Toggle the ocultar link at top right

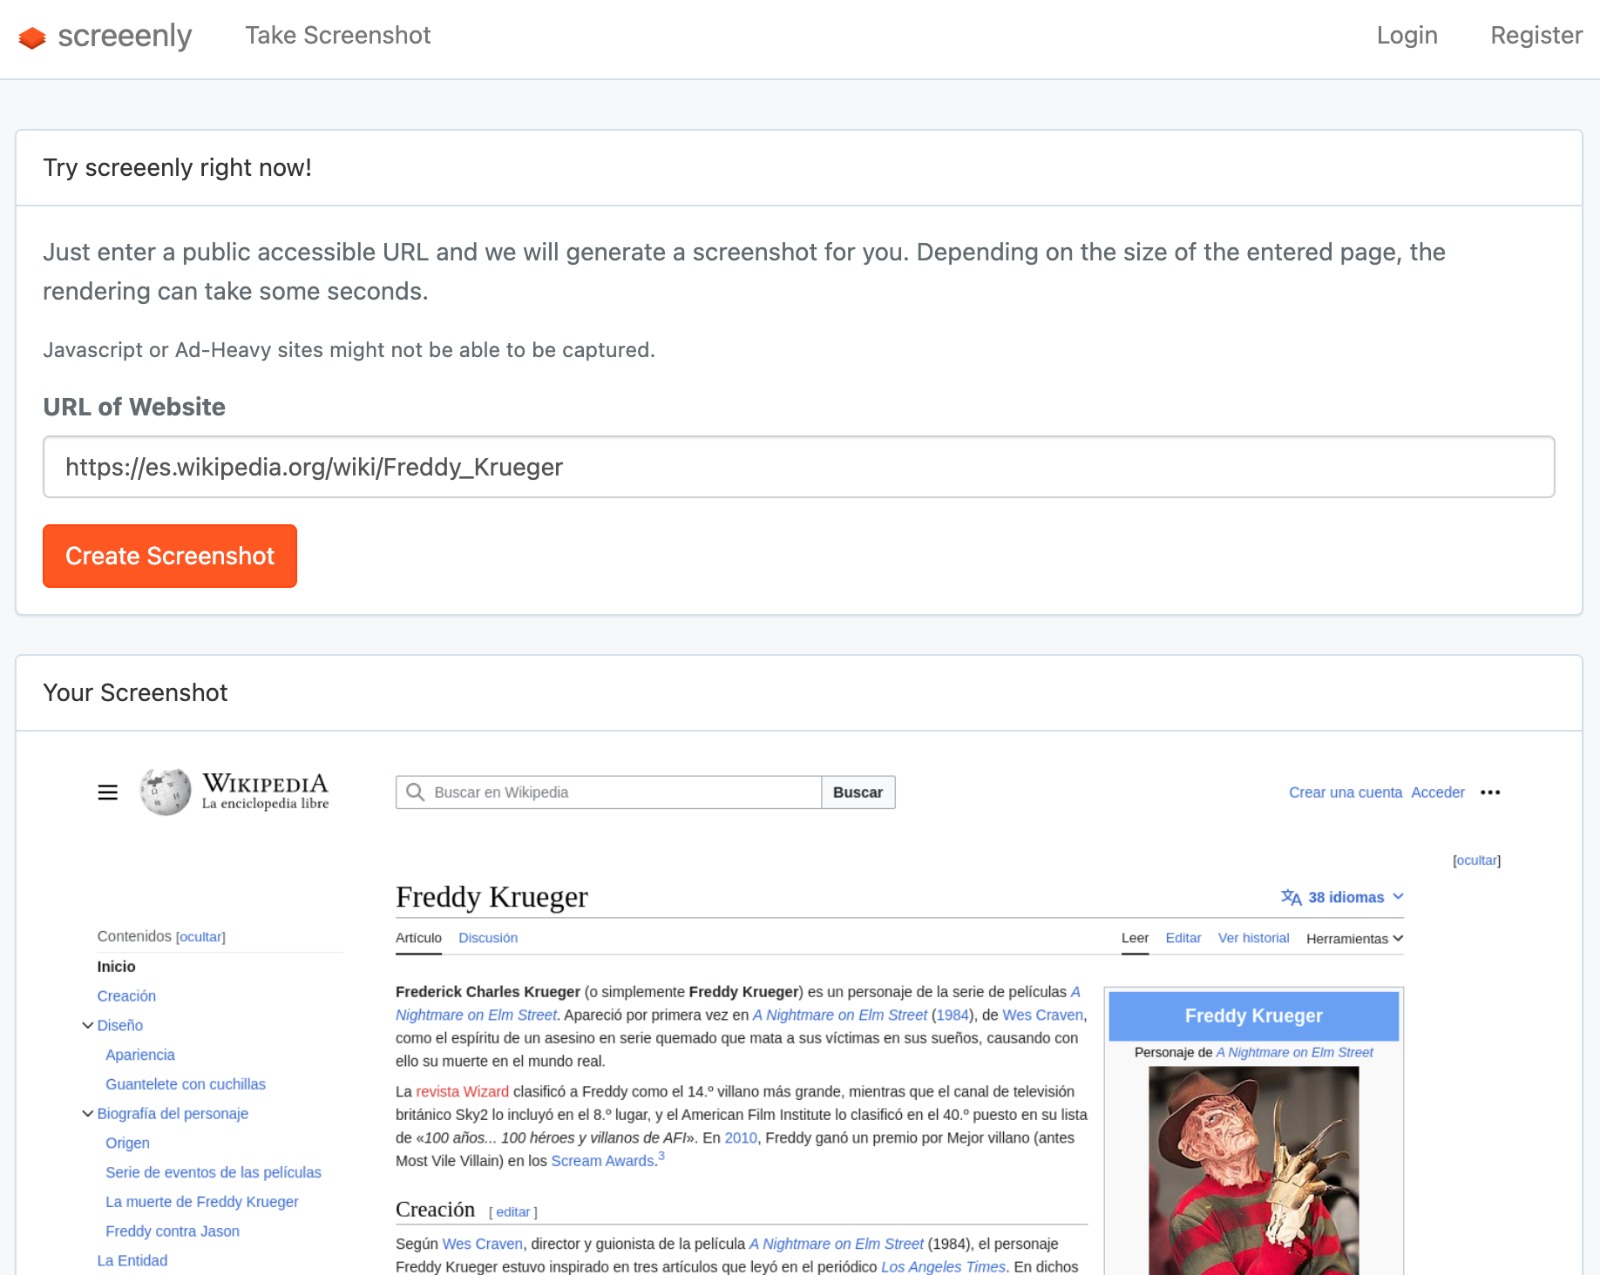click(x=1476, y=860)
